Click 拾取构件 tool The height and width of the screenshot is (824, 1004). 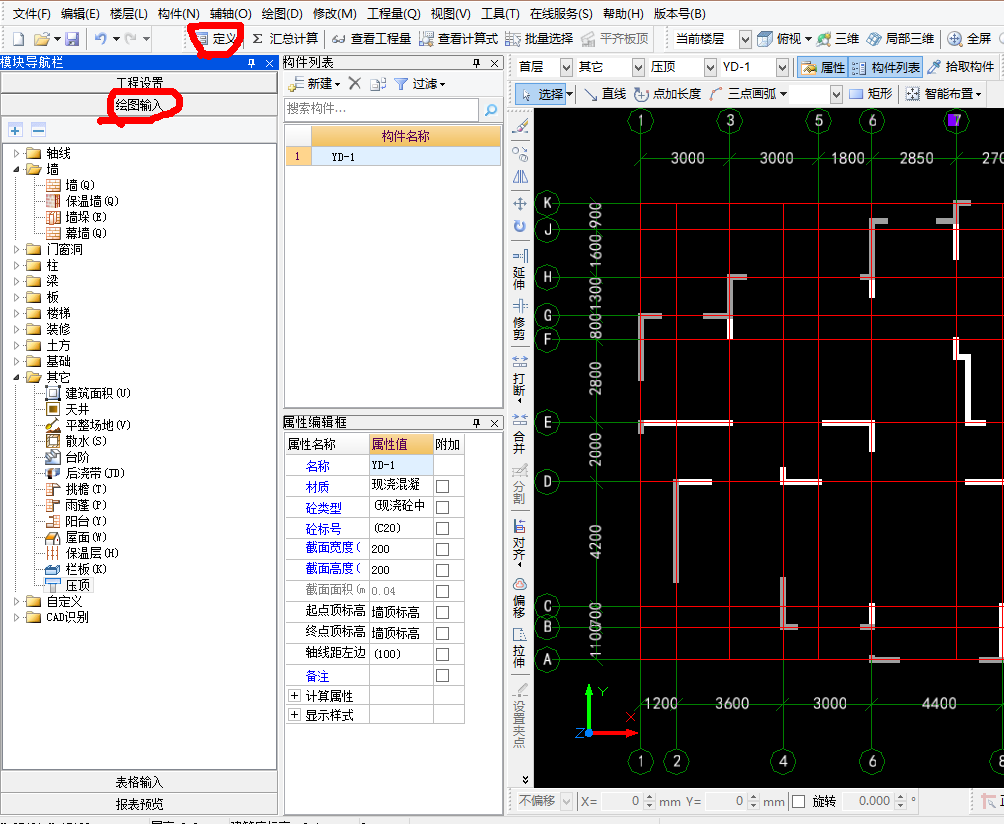pos(961,67)
